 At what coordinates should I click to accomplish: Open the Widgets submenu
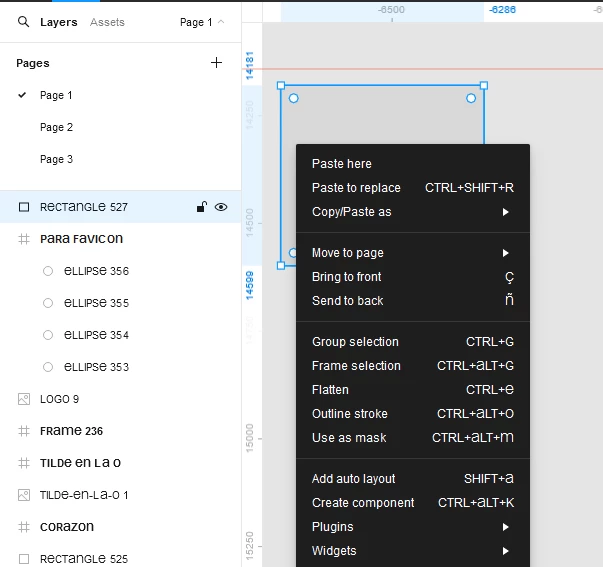(413, 550)
